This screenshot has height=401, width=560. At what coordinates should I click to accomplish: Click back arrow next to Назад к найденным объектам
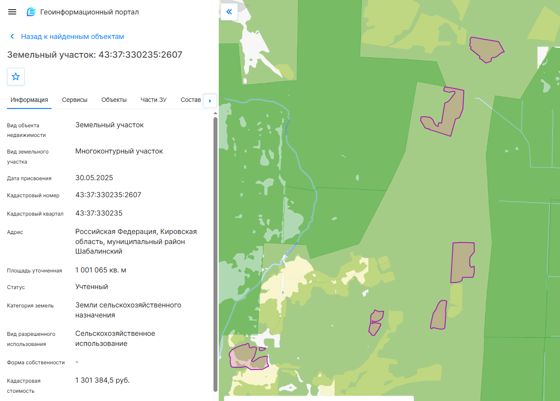tap(12, 36)
